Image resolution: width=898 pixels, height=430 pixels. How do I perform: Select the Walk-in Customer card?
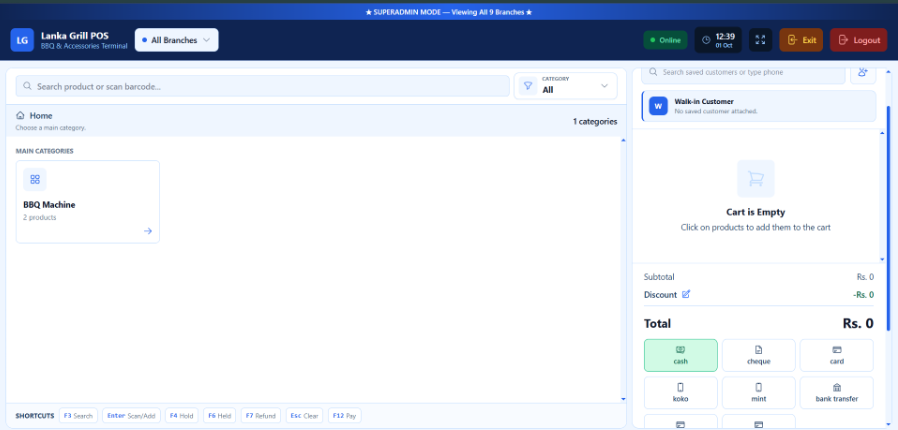tap(759, 106)
